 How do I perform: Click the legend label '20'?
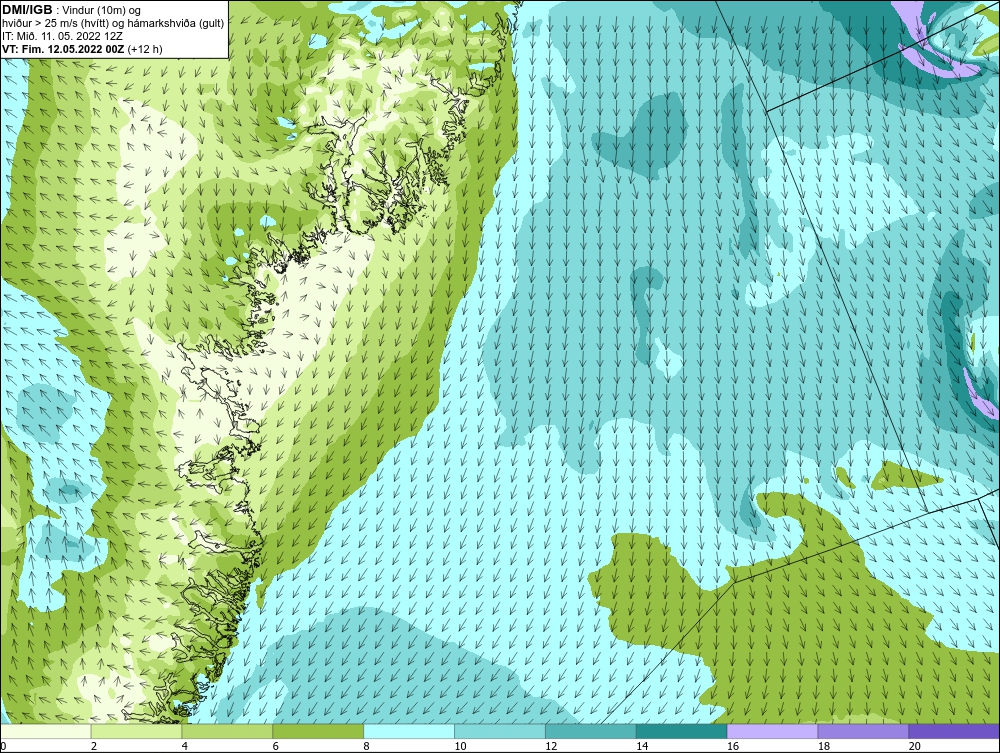(x=915, y=746)
